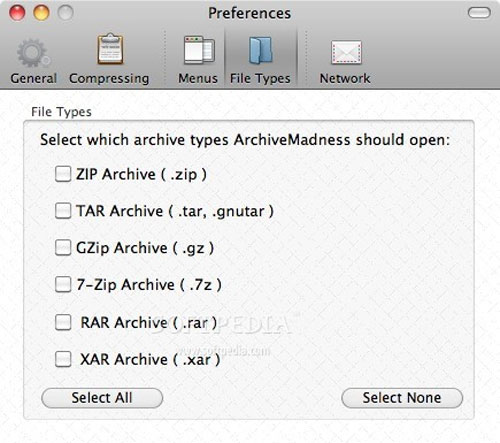
Task: Check the GZip Archive (.gz) option
Action: [63, 248]
